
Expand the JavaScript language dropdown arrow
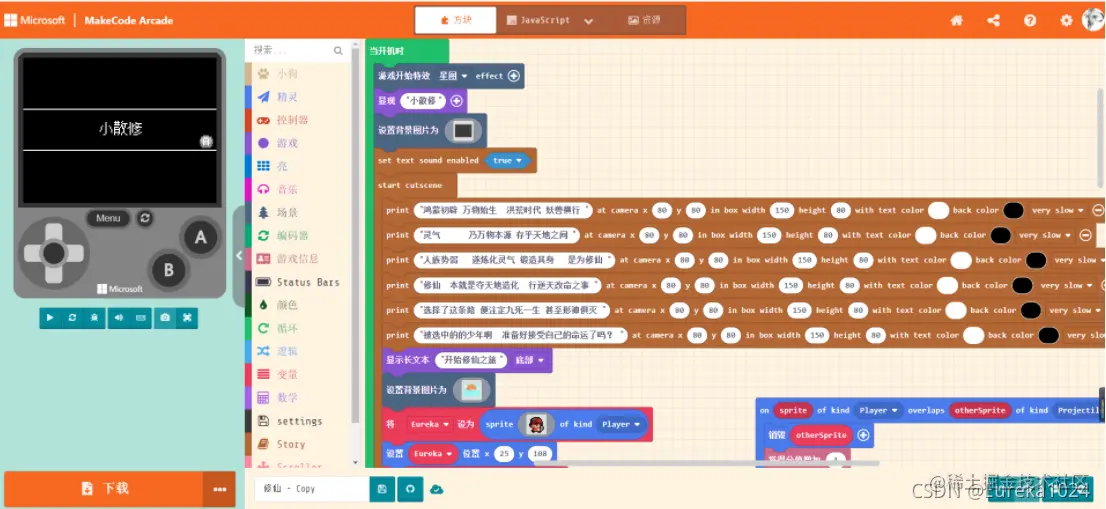coord(588,21)
